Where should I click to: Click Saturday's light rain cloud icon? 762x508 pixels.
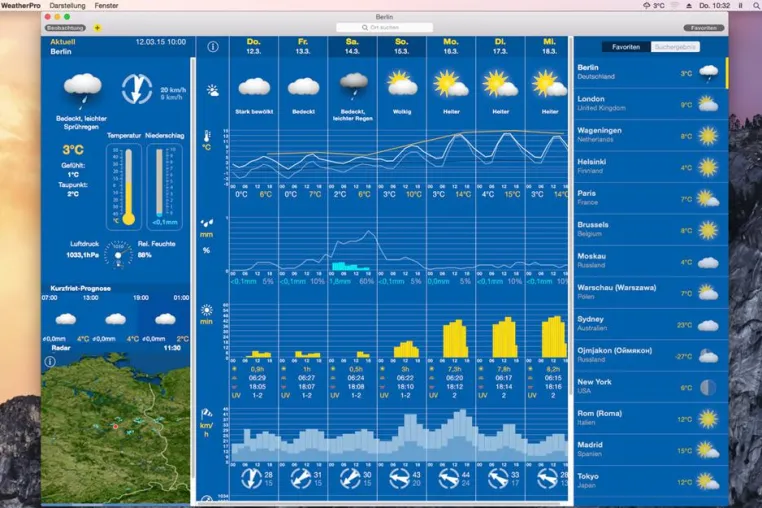click(x=353, y=86)
